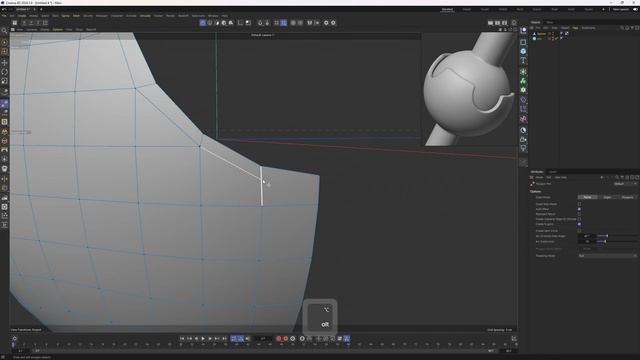Select the Sphere object in Object Manager
This screenshot has width=640, height=360.
tap(542, 34)
